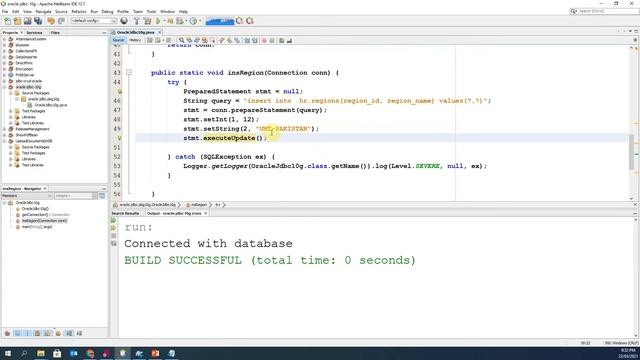The width and height of the screenshot is (640, 360).
Task: Click the Navigator filter icon beside the combo box
Action: tap(102, 196)
